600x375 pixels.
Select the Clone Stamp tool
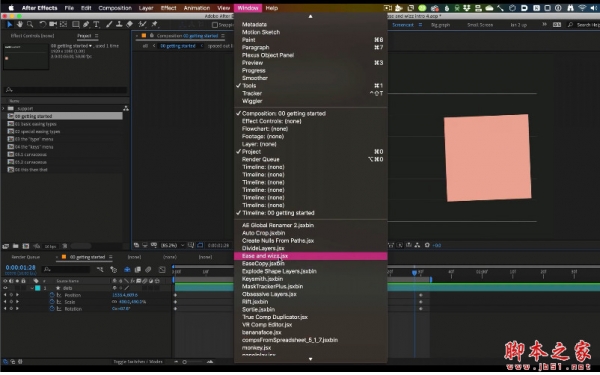[119, 24]
